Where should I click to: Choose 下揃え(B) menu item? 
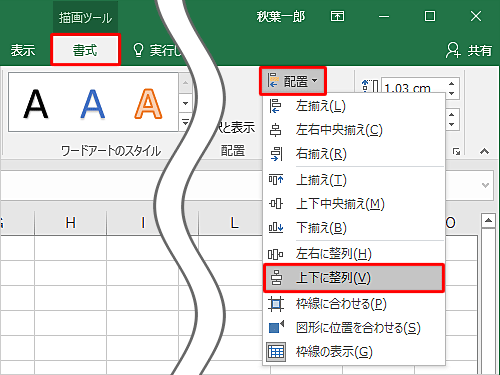point(354,228)
